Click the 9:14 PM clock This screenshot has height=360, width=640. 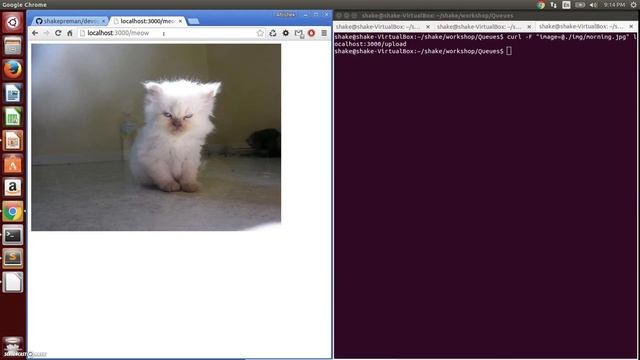(x=614, y=5)
